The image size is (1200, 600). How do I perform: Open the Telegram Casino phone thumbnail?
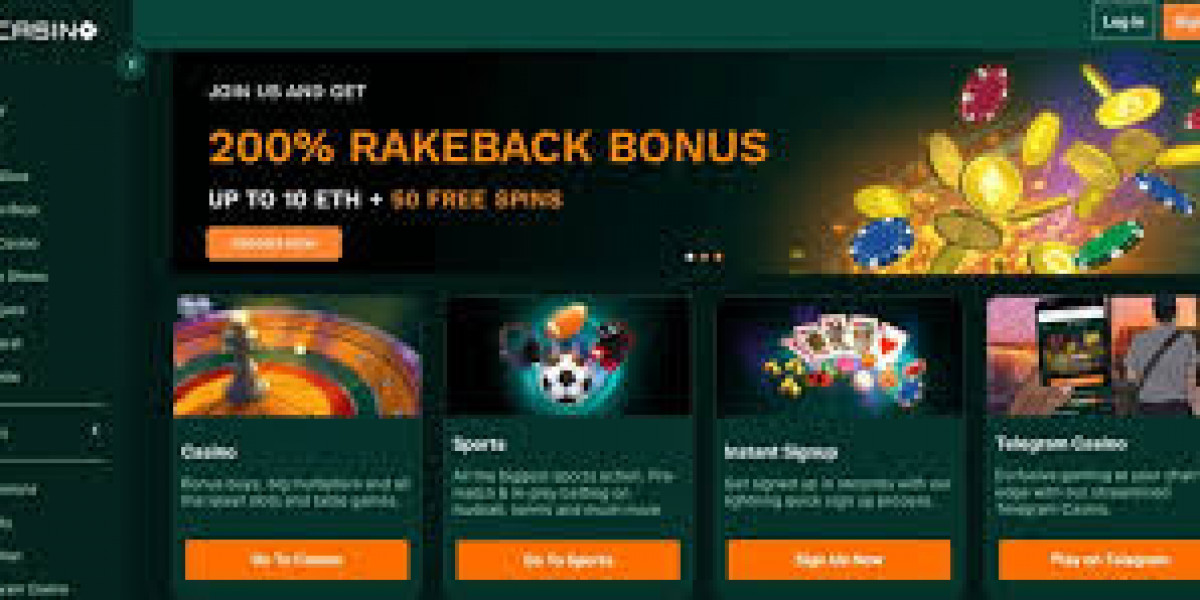(1093, 355)
